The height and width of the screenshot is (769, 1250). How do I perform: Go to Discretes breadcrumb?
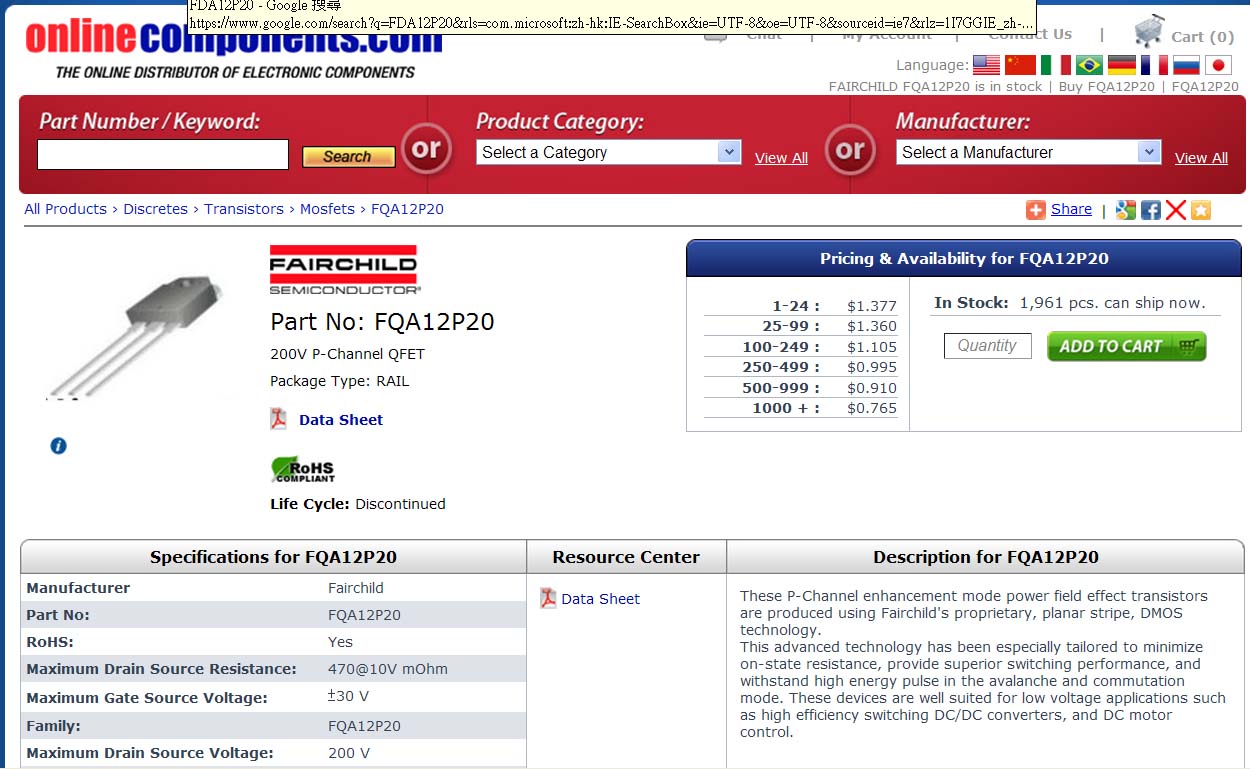tap(155, 209)
